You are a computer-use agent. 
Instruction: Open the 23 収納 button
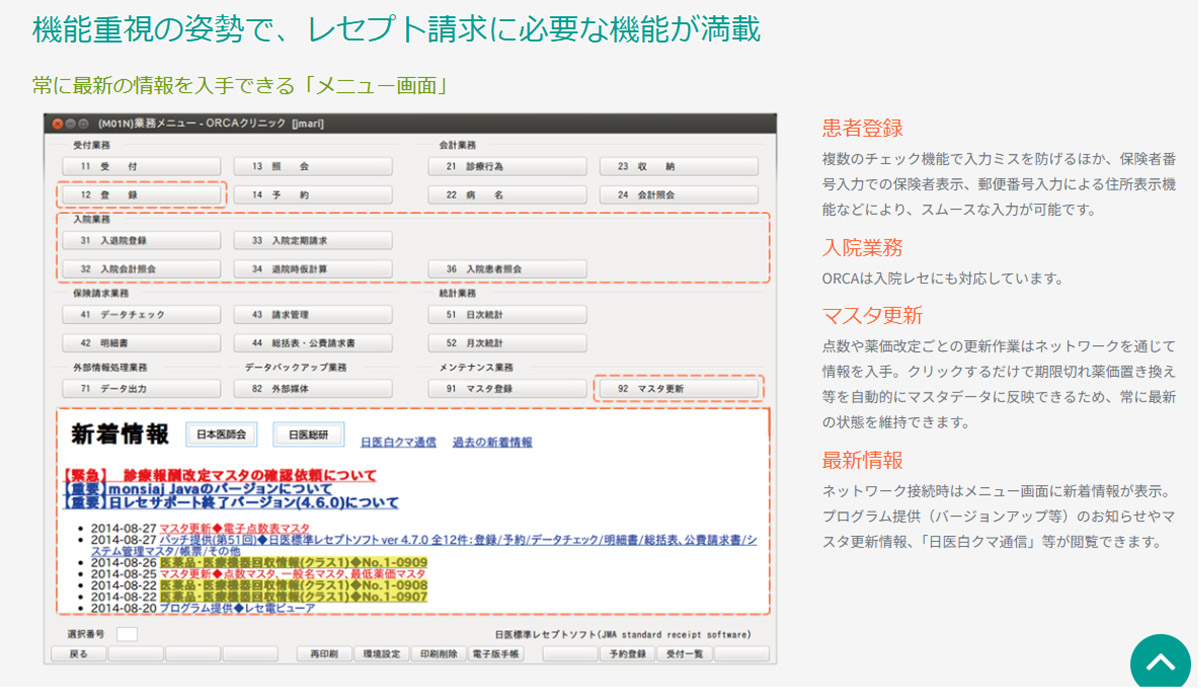678,166
